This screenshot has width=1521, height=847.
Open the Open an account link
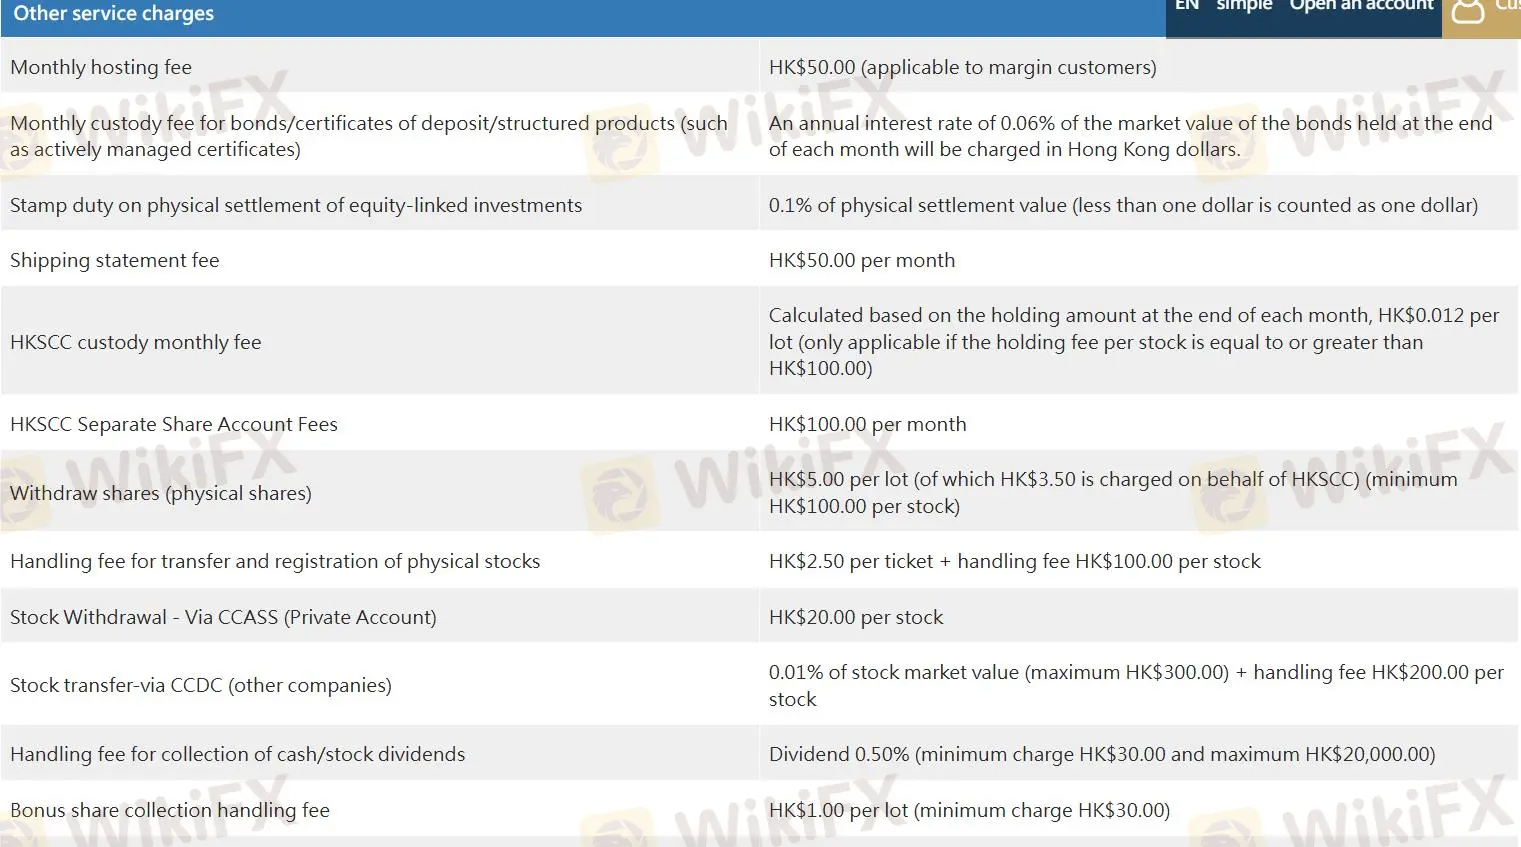[1360, 6]
